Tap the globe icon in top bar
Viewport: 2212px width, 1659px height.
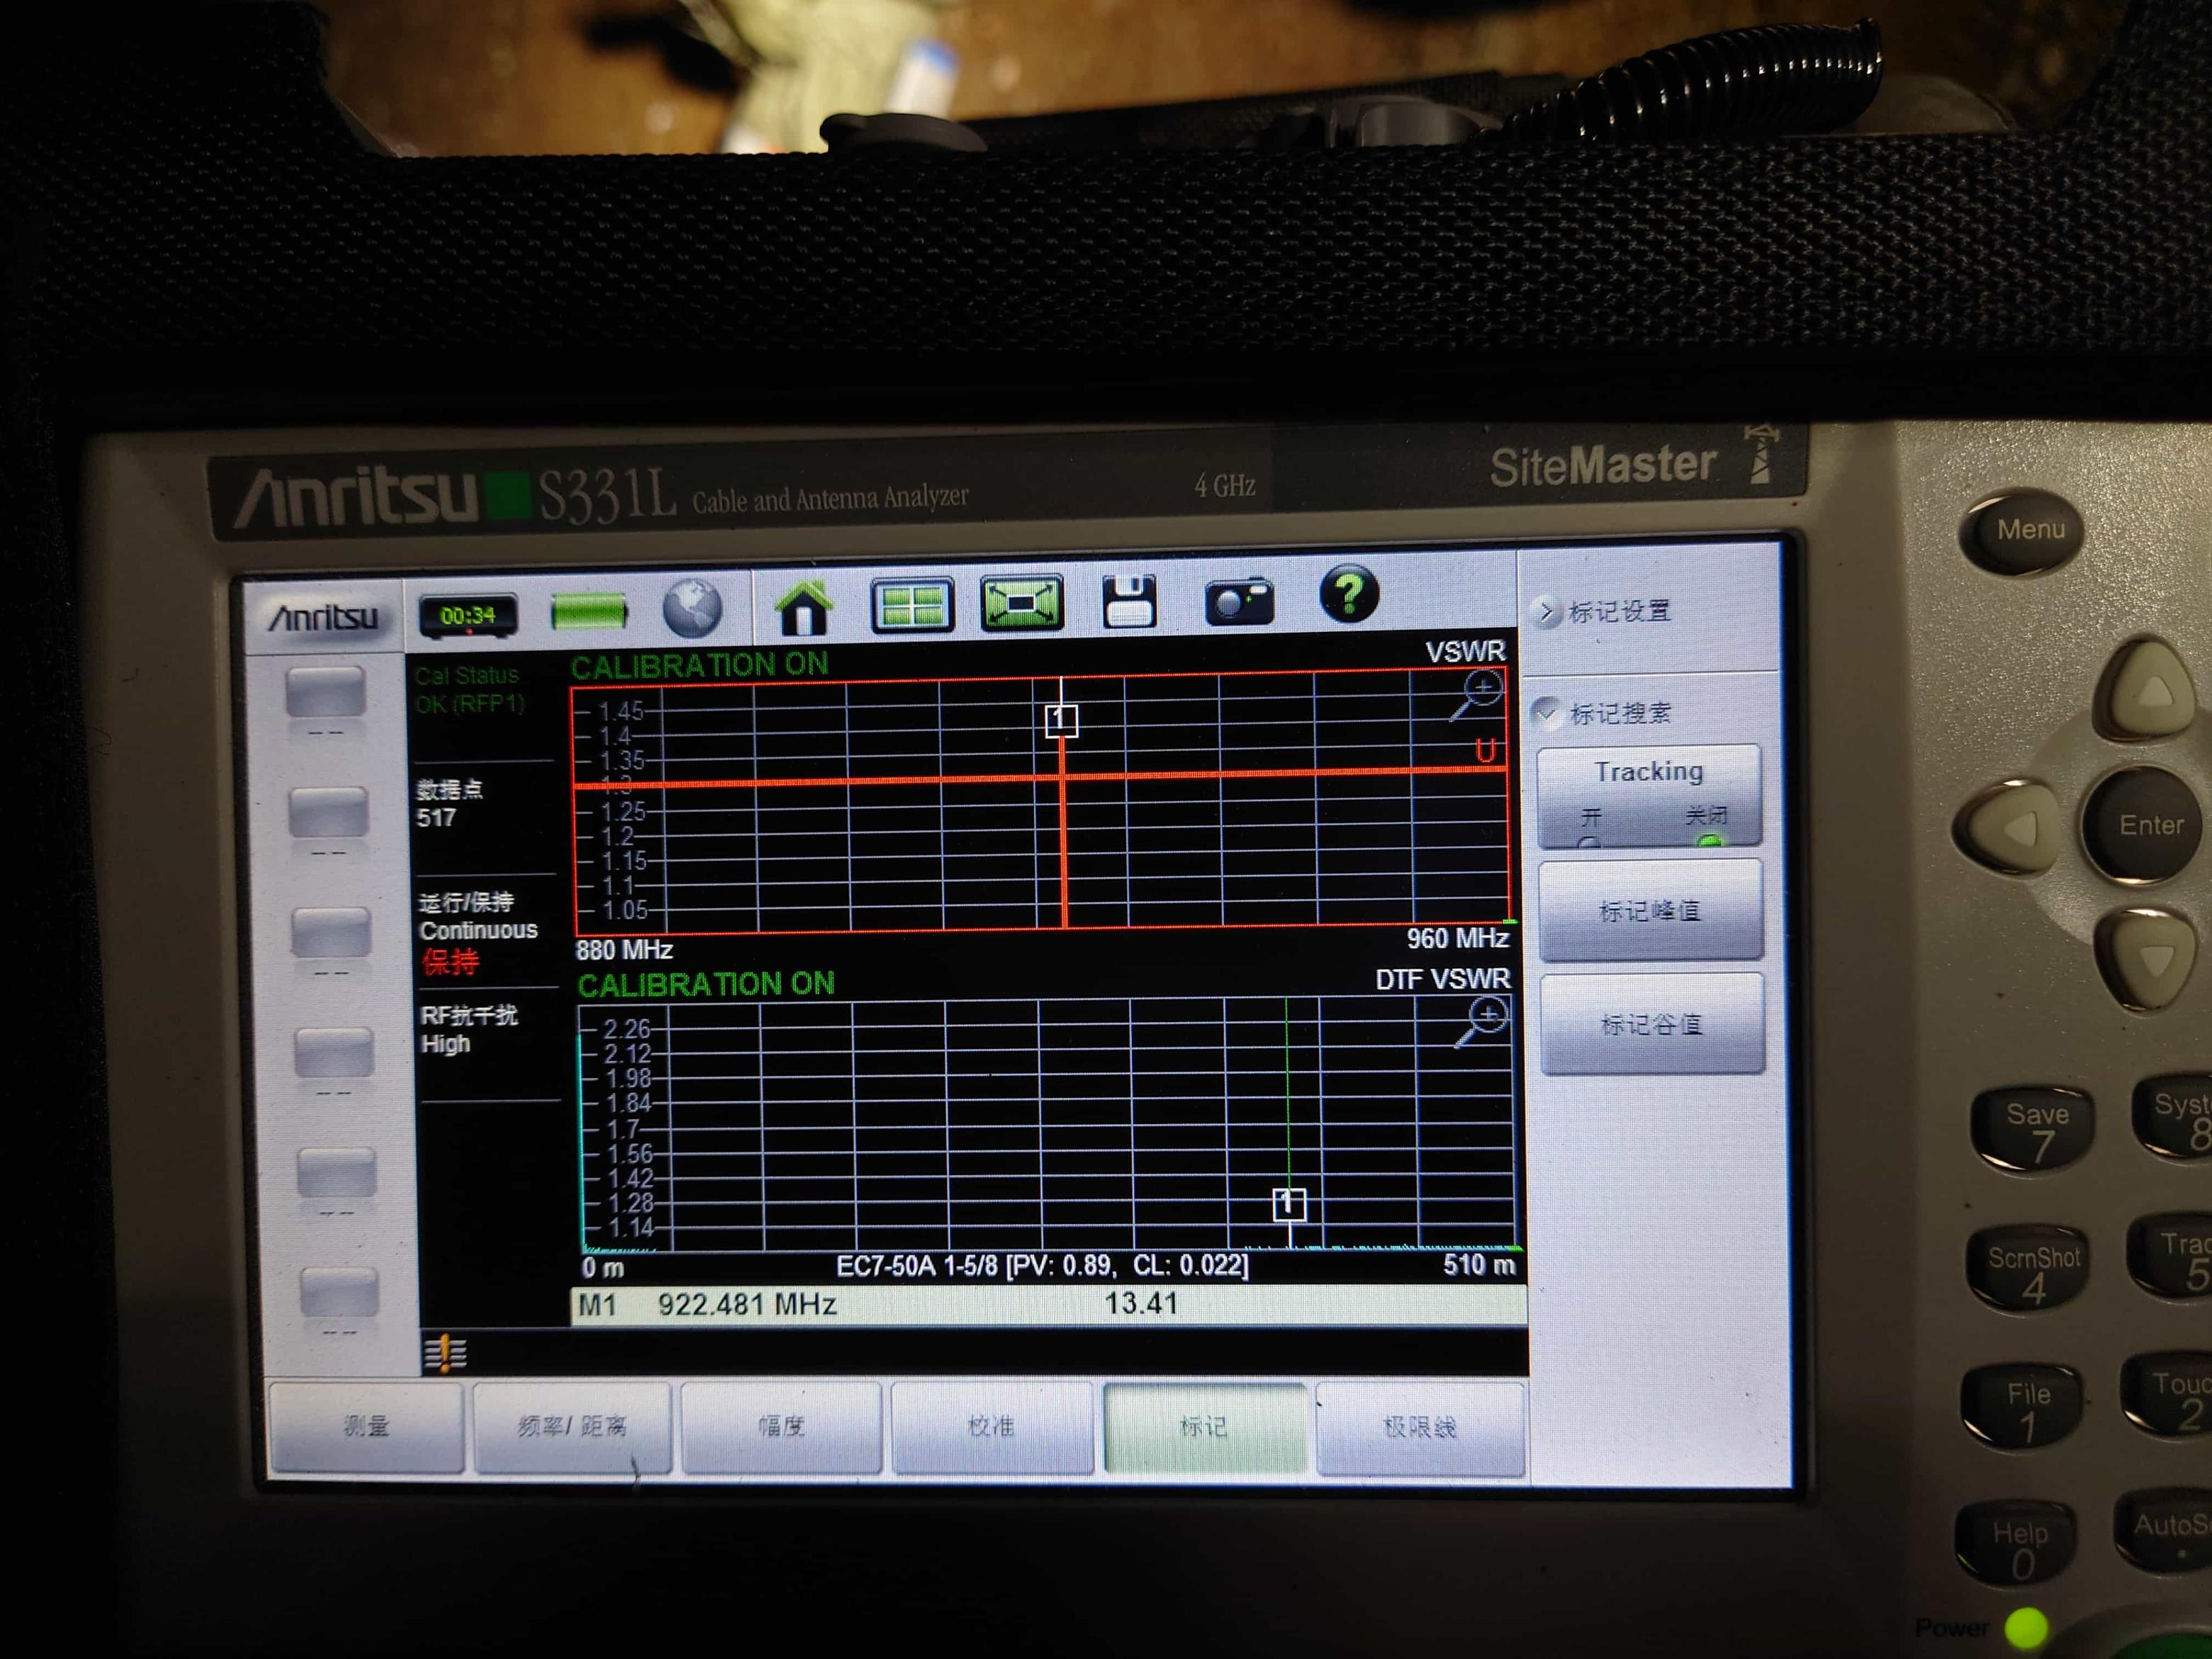(x=692, y=608)
